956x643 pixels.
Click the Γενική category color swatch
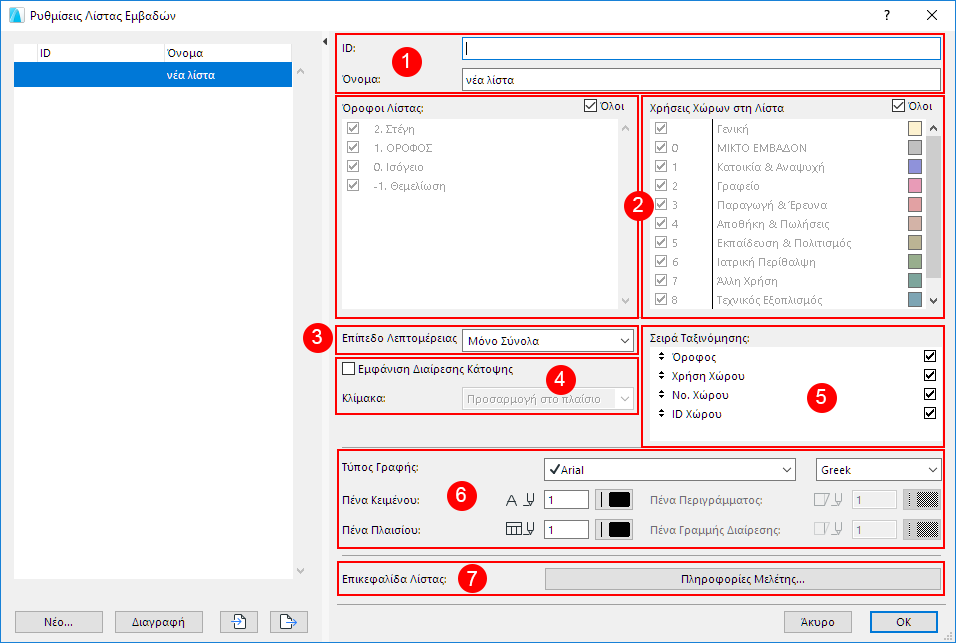point(915,128)
